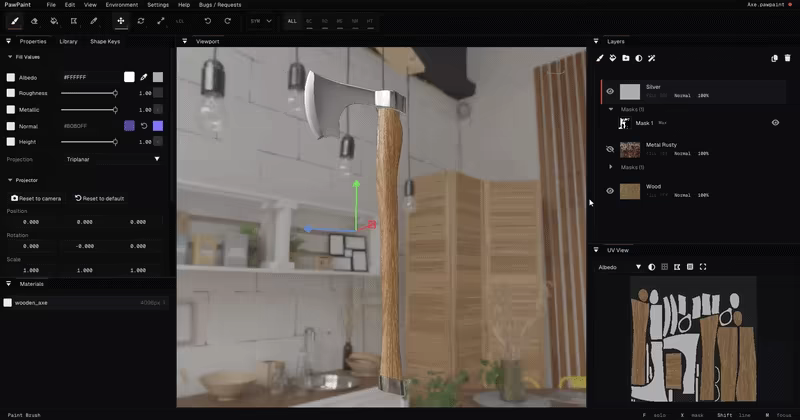Collapse the Silver layer Masks group

click(x=611, y=109)
